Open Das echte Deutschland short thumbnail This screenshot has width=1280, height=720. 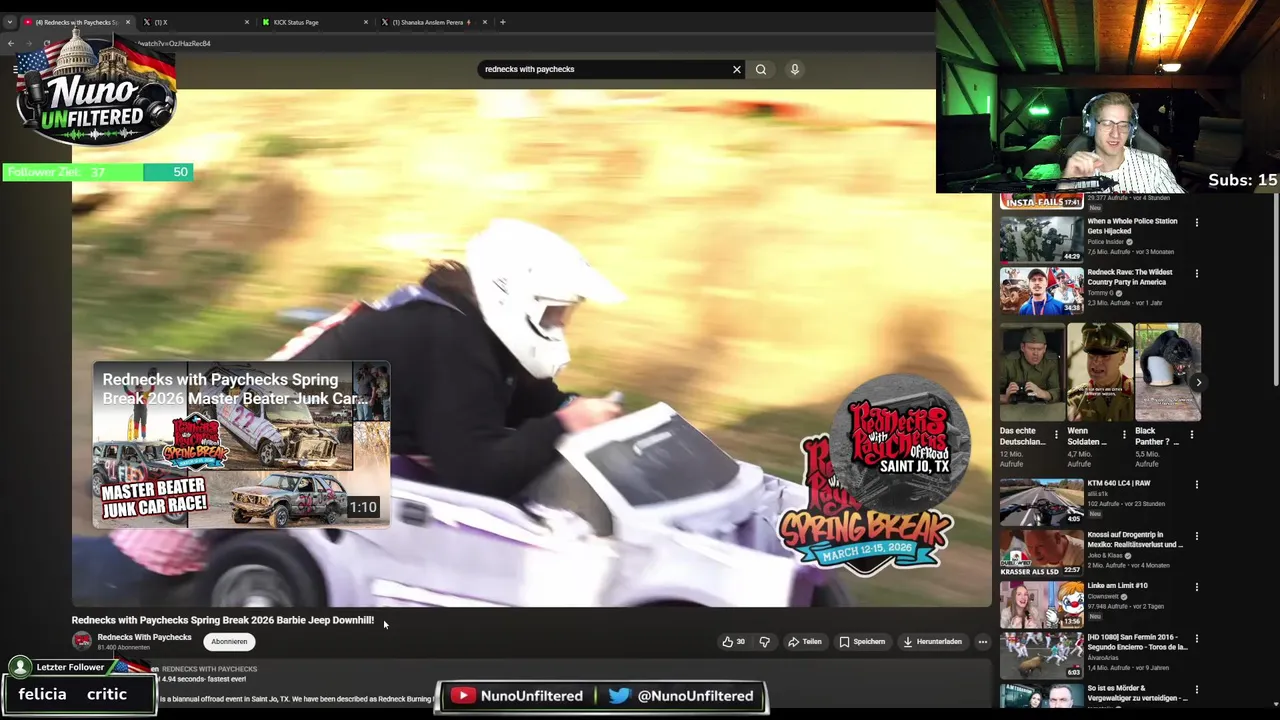1032,371
